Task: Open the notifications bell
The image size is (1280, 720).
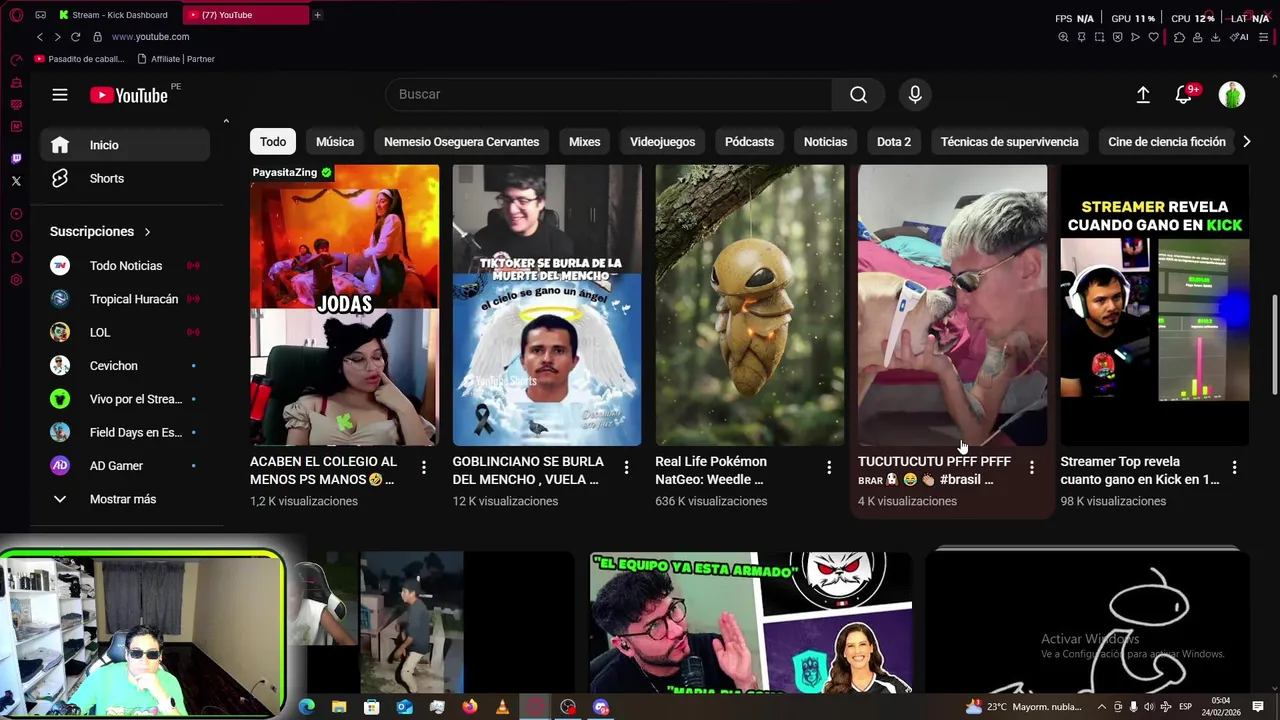Action: [x=1184, y=95]
